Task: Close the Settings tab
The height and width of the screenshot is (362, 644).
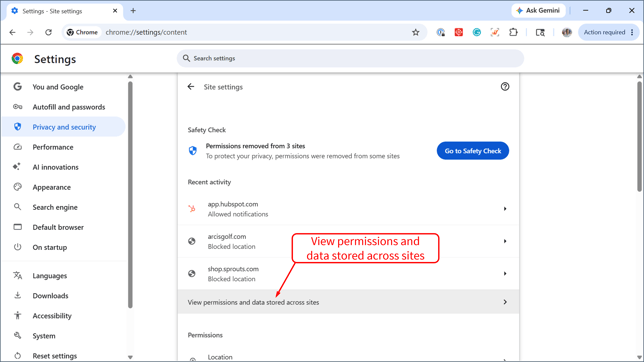Action: (x=115, y=11)
